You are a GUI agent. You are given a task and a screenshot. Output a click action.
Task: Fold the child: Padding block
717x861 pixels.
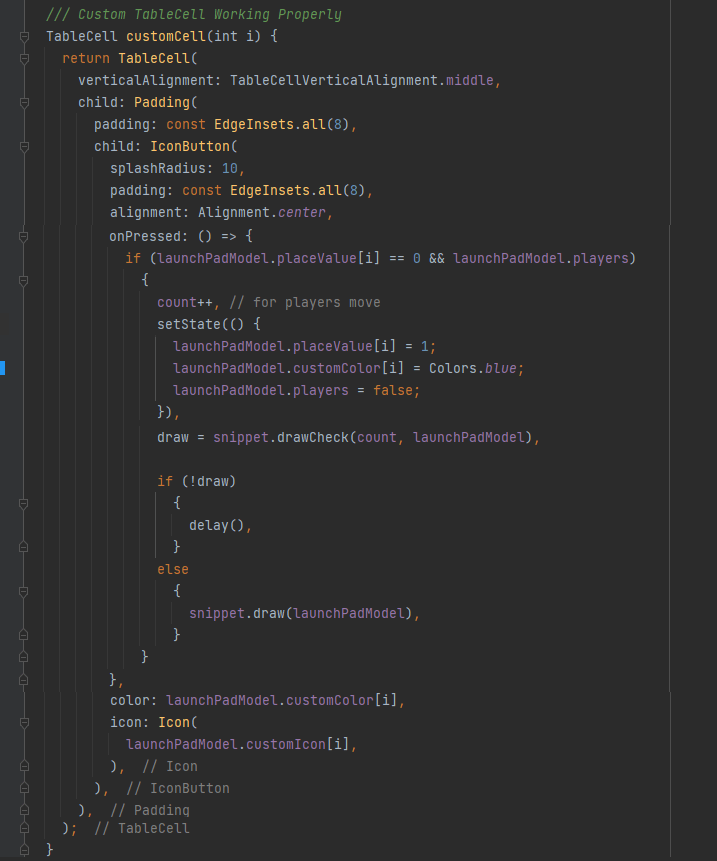point(25,103)
